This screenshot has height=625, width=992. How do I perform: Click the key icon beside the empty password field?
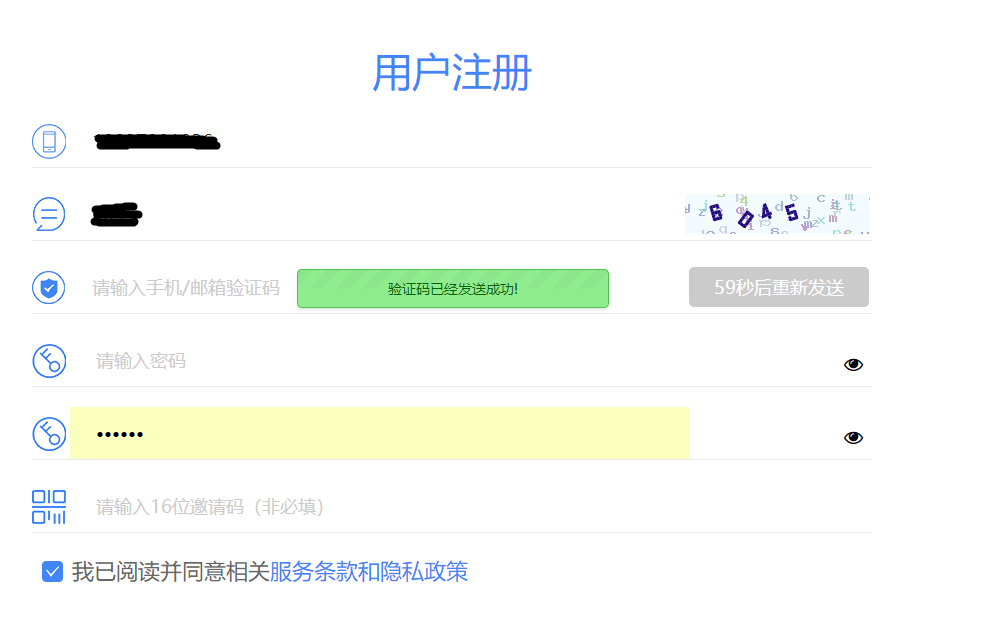(x=48, y=361)
